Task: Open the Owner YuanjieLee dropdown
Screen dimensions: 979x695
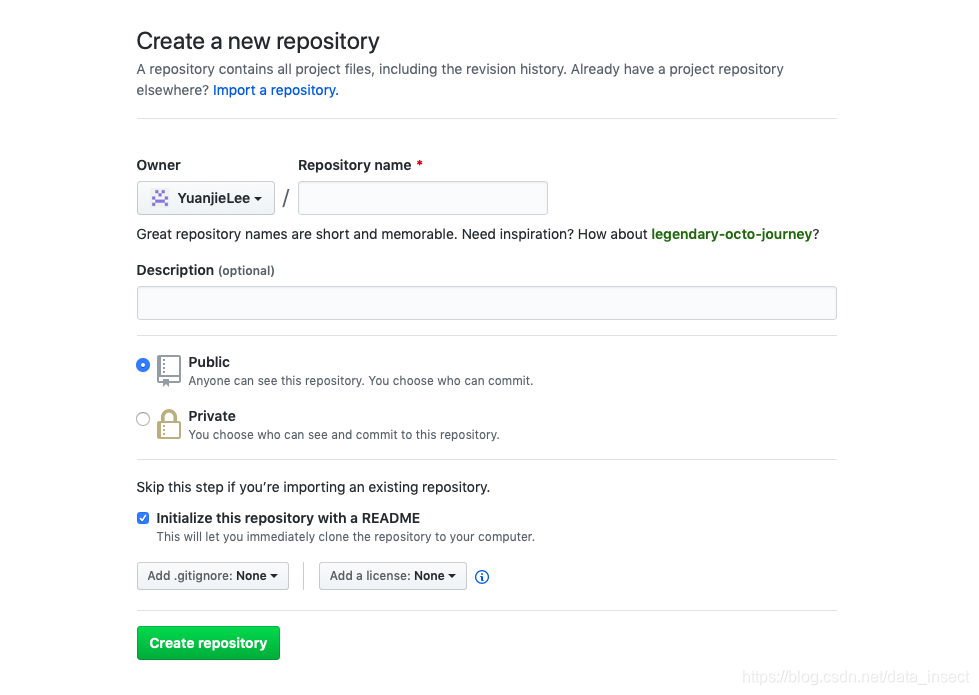Action: click(206, 198)
